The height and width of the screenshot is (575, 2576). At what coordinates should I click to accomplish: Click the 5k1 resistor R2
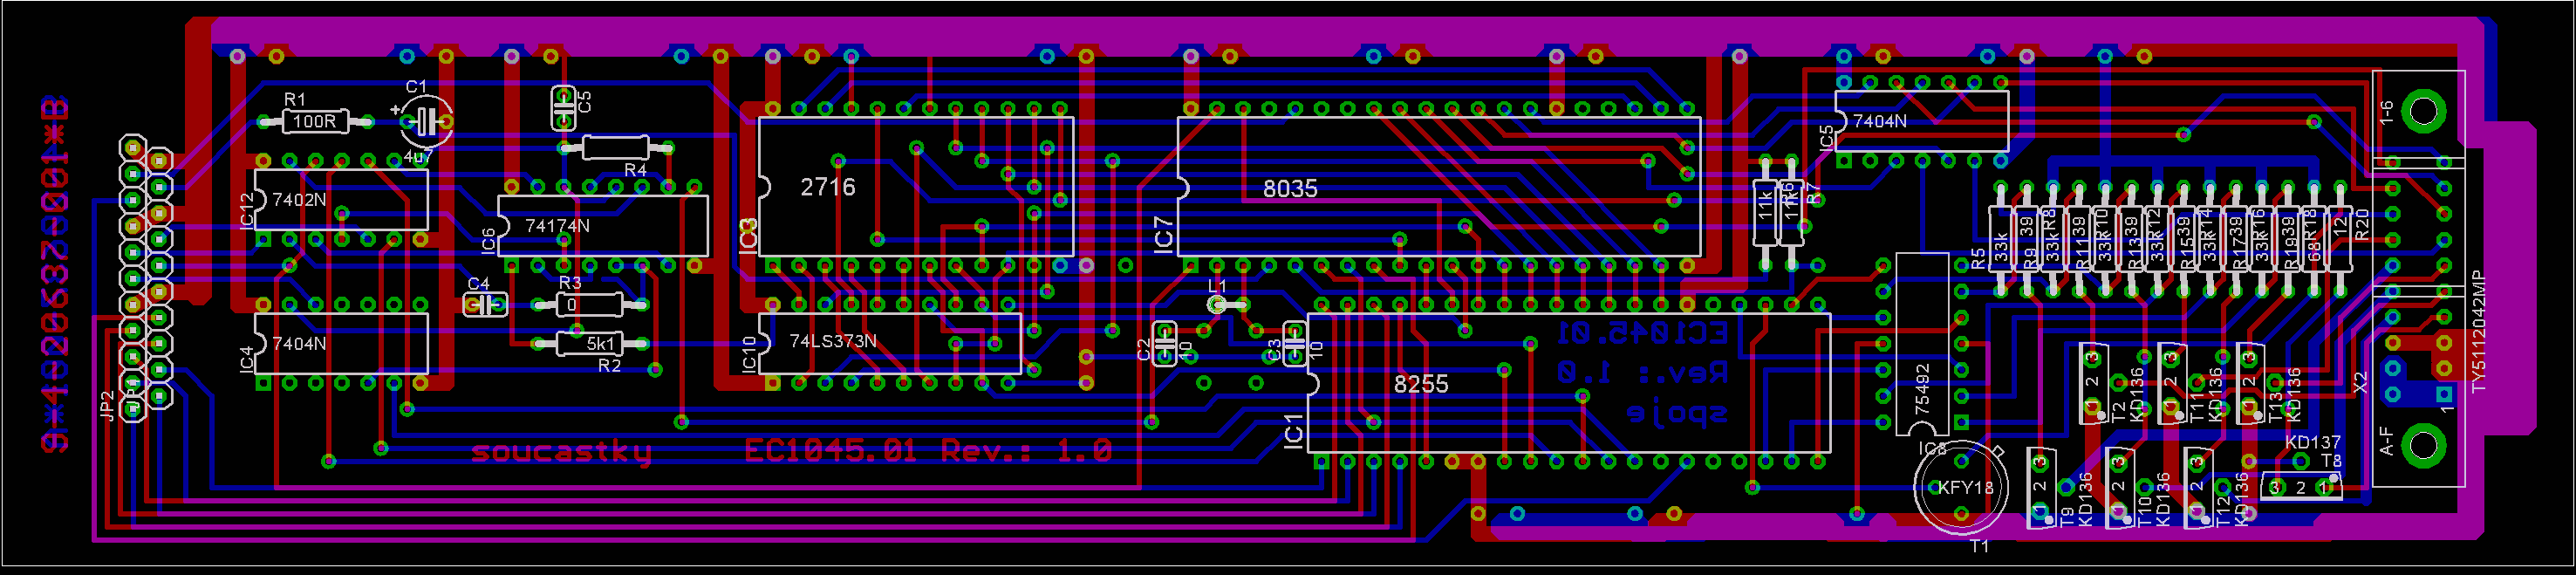pyautogui.click(x=589, y=344)
